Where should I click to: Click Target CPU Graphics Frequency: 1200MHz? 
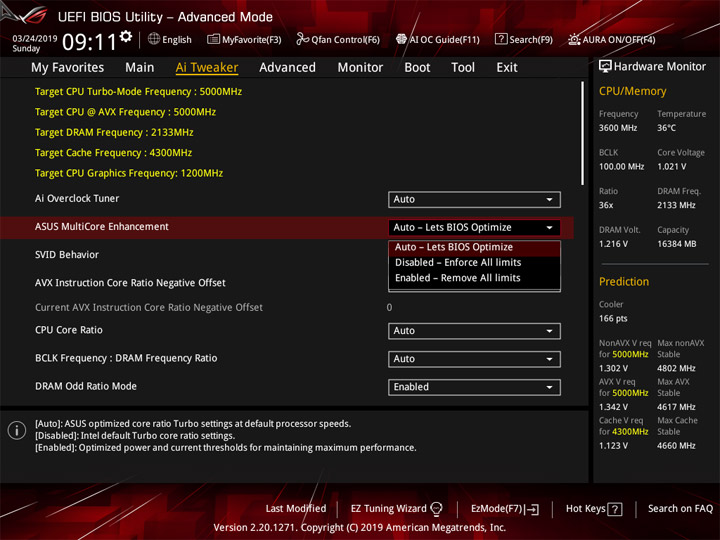click(129, 173)
